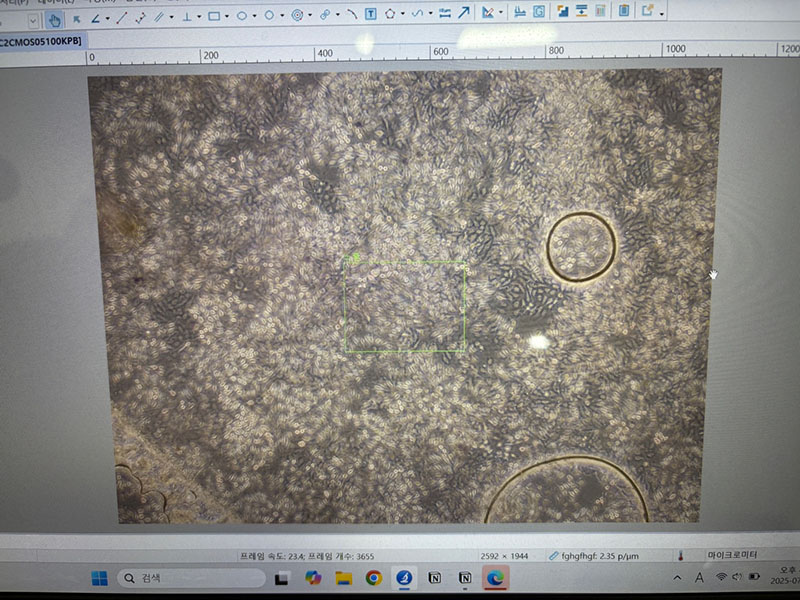Select the perpendicular line tool
The width and height of the screenshot is (800, 600).
pos(187,16)
